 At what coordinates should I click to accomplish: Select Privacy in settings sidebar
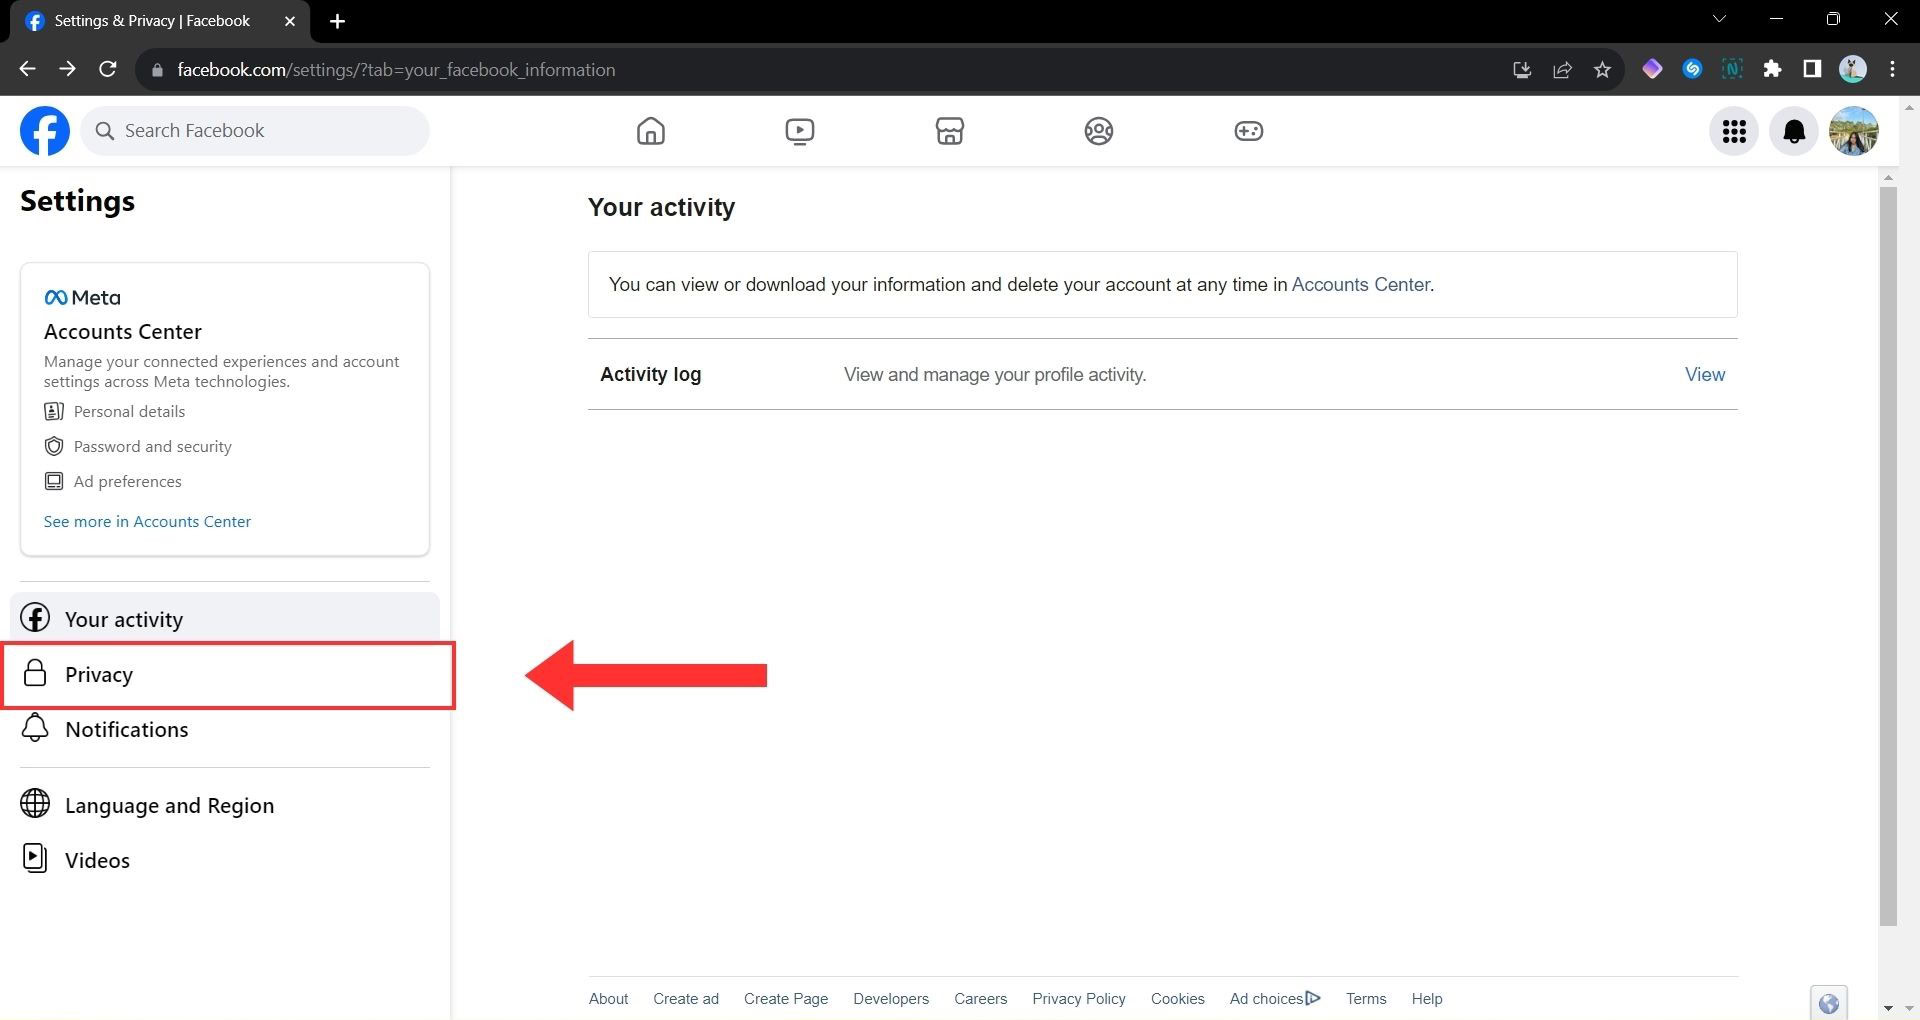point(99,675)
